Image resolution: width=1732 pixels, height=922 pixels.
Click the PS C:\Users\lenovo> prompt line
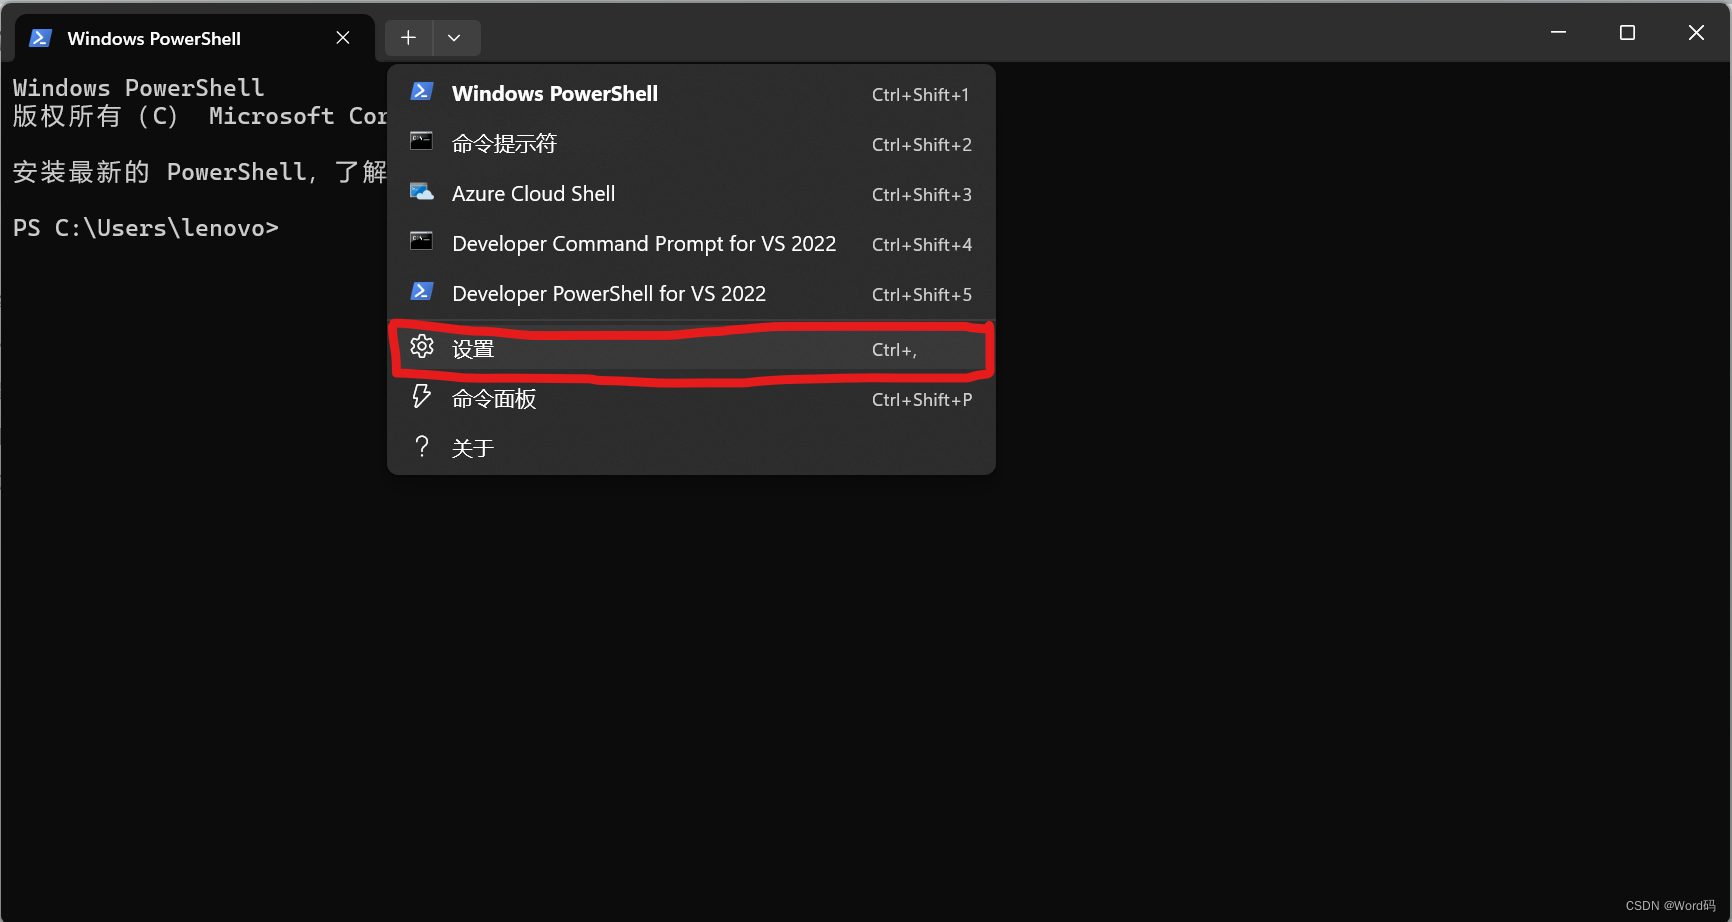click(x=146, y=228)
